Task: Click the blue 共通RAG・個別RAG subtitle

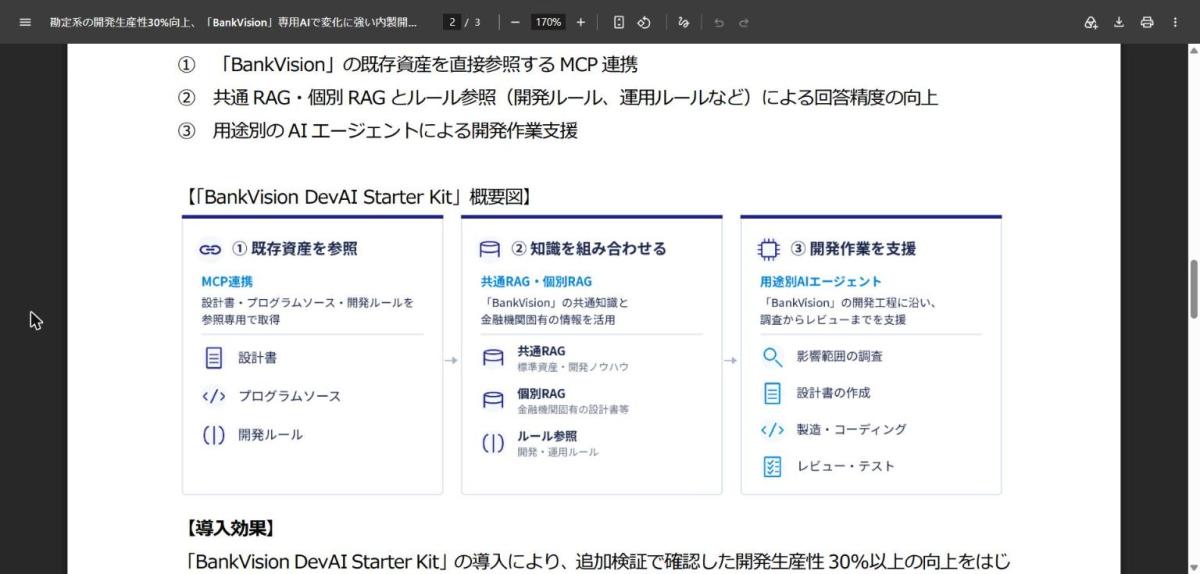Action: pyautogui.click(x=536, y=281)
